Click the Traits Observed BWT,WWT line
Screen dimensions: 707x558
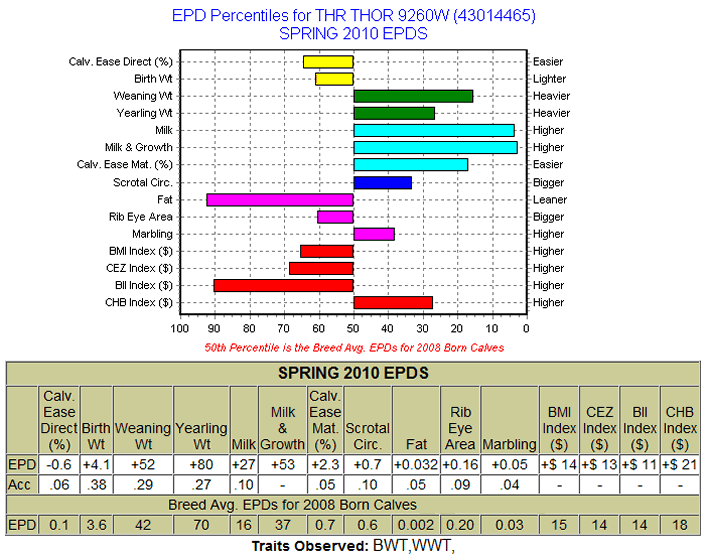tap(353, 546)
